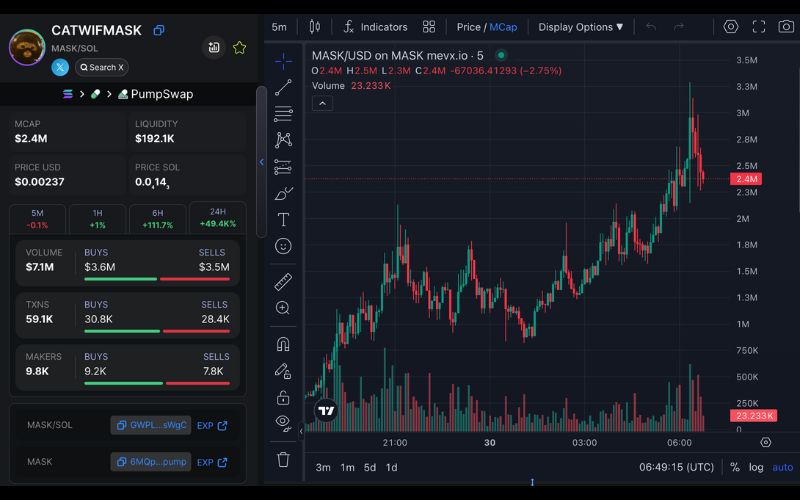Select the 24H timeframe stats tab

coord(218,218)
